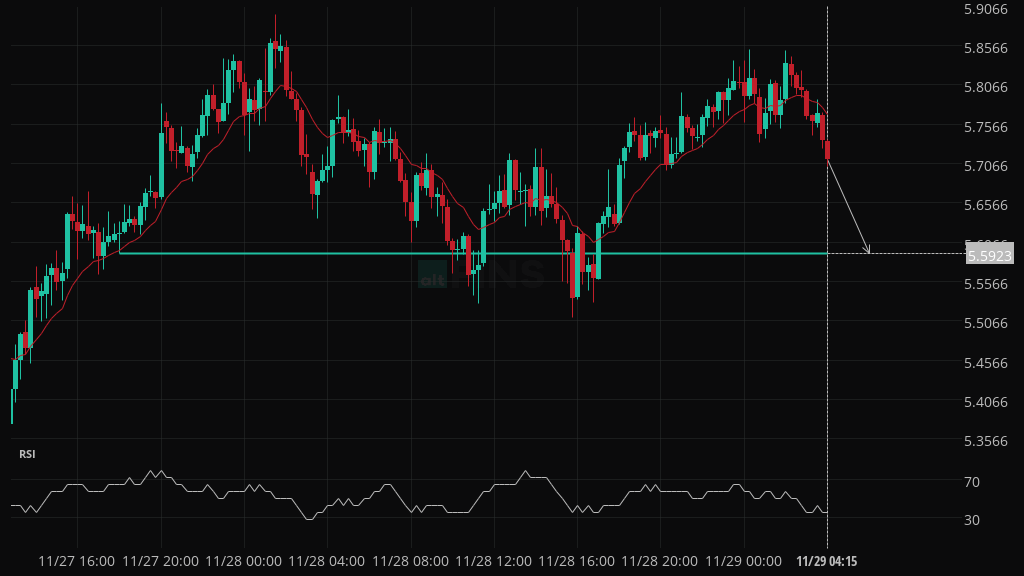Click the 11/29 04:15 time label
Image resolution: width=1024 pixels, height=576 pixels.
pyautogui.click(x=826, y=561)
